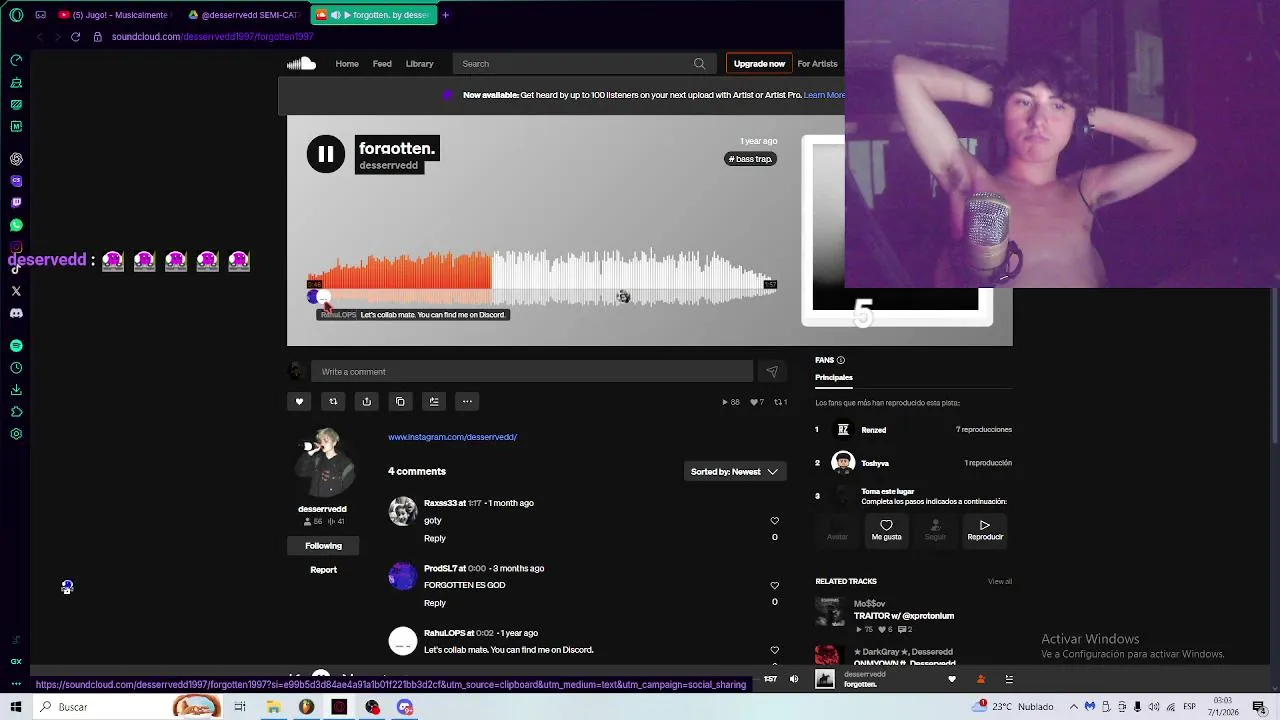Viewport: 1280px width, 720px height.
Task: Open the share dialog for the track
Action: pos(366,401)
